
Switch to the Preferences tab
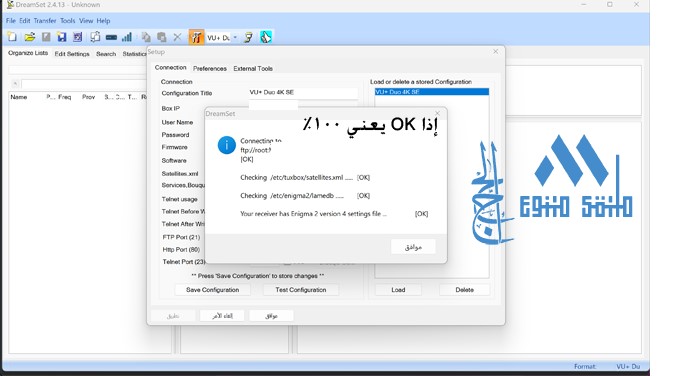tap(210, 68)
